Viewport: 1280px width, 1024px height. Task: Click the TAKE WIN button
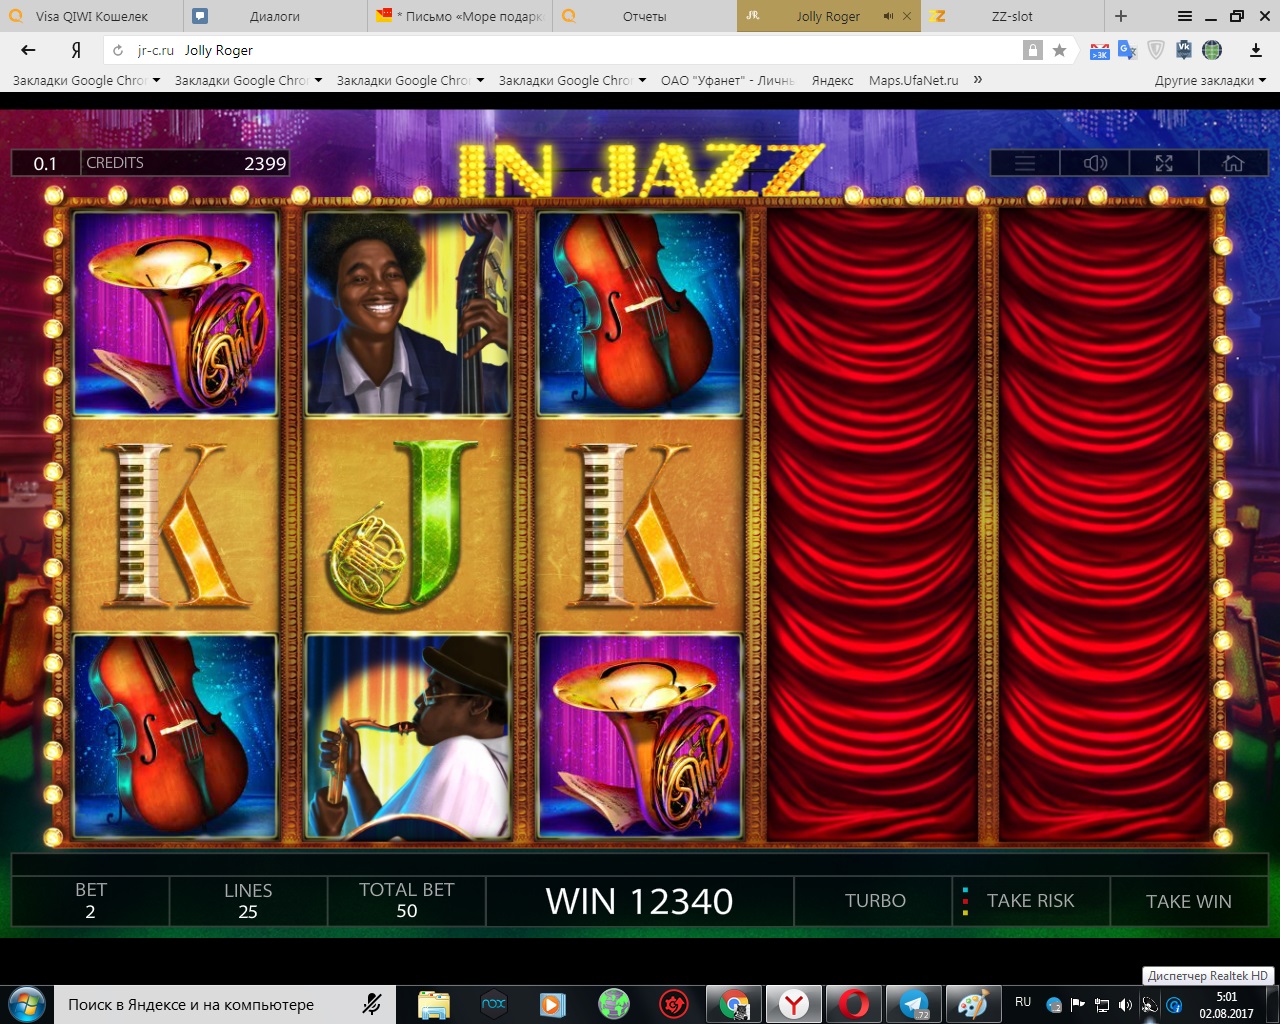pyautogui.click(x=1188, y=901)
